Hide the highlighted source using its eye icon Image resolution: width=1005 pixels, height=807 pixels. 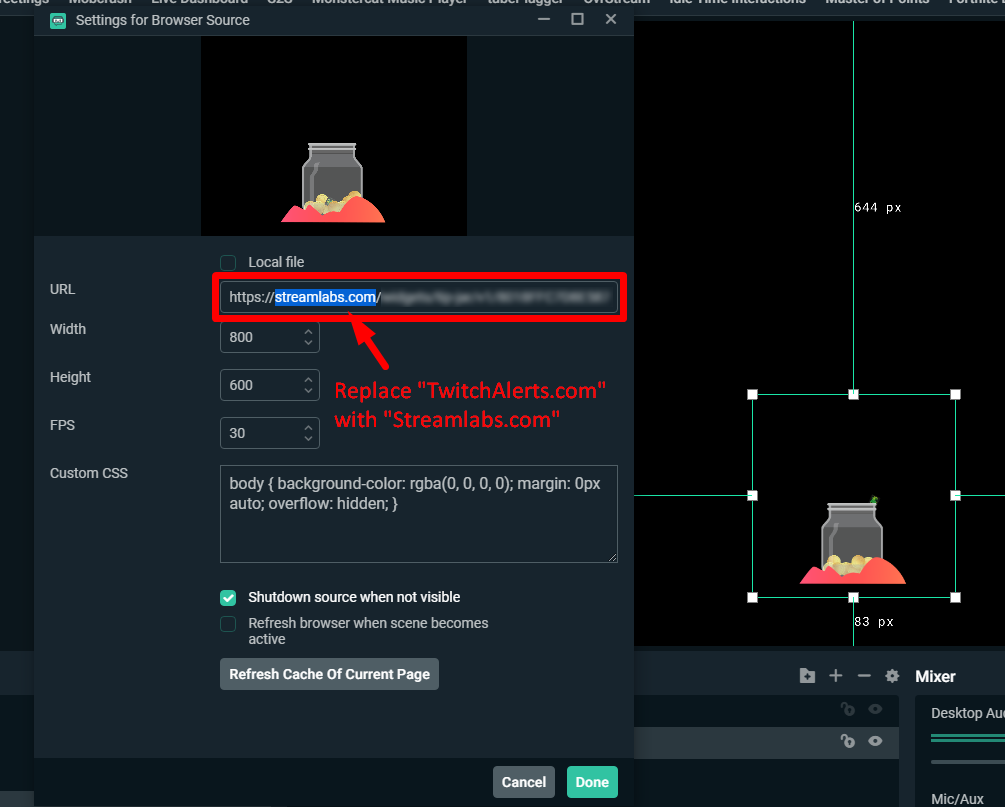pos(875,741)
